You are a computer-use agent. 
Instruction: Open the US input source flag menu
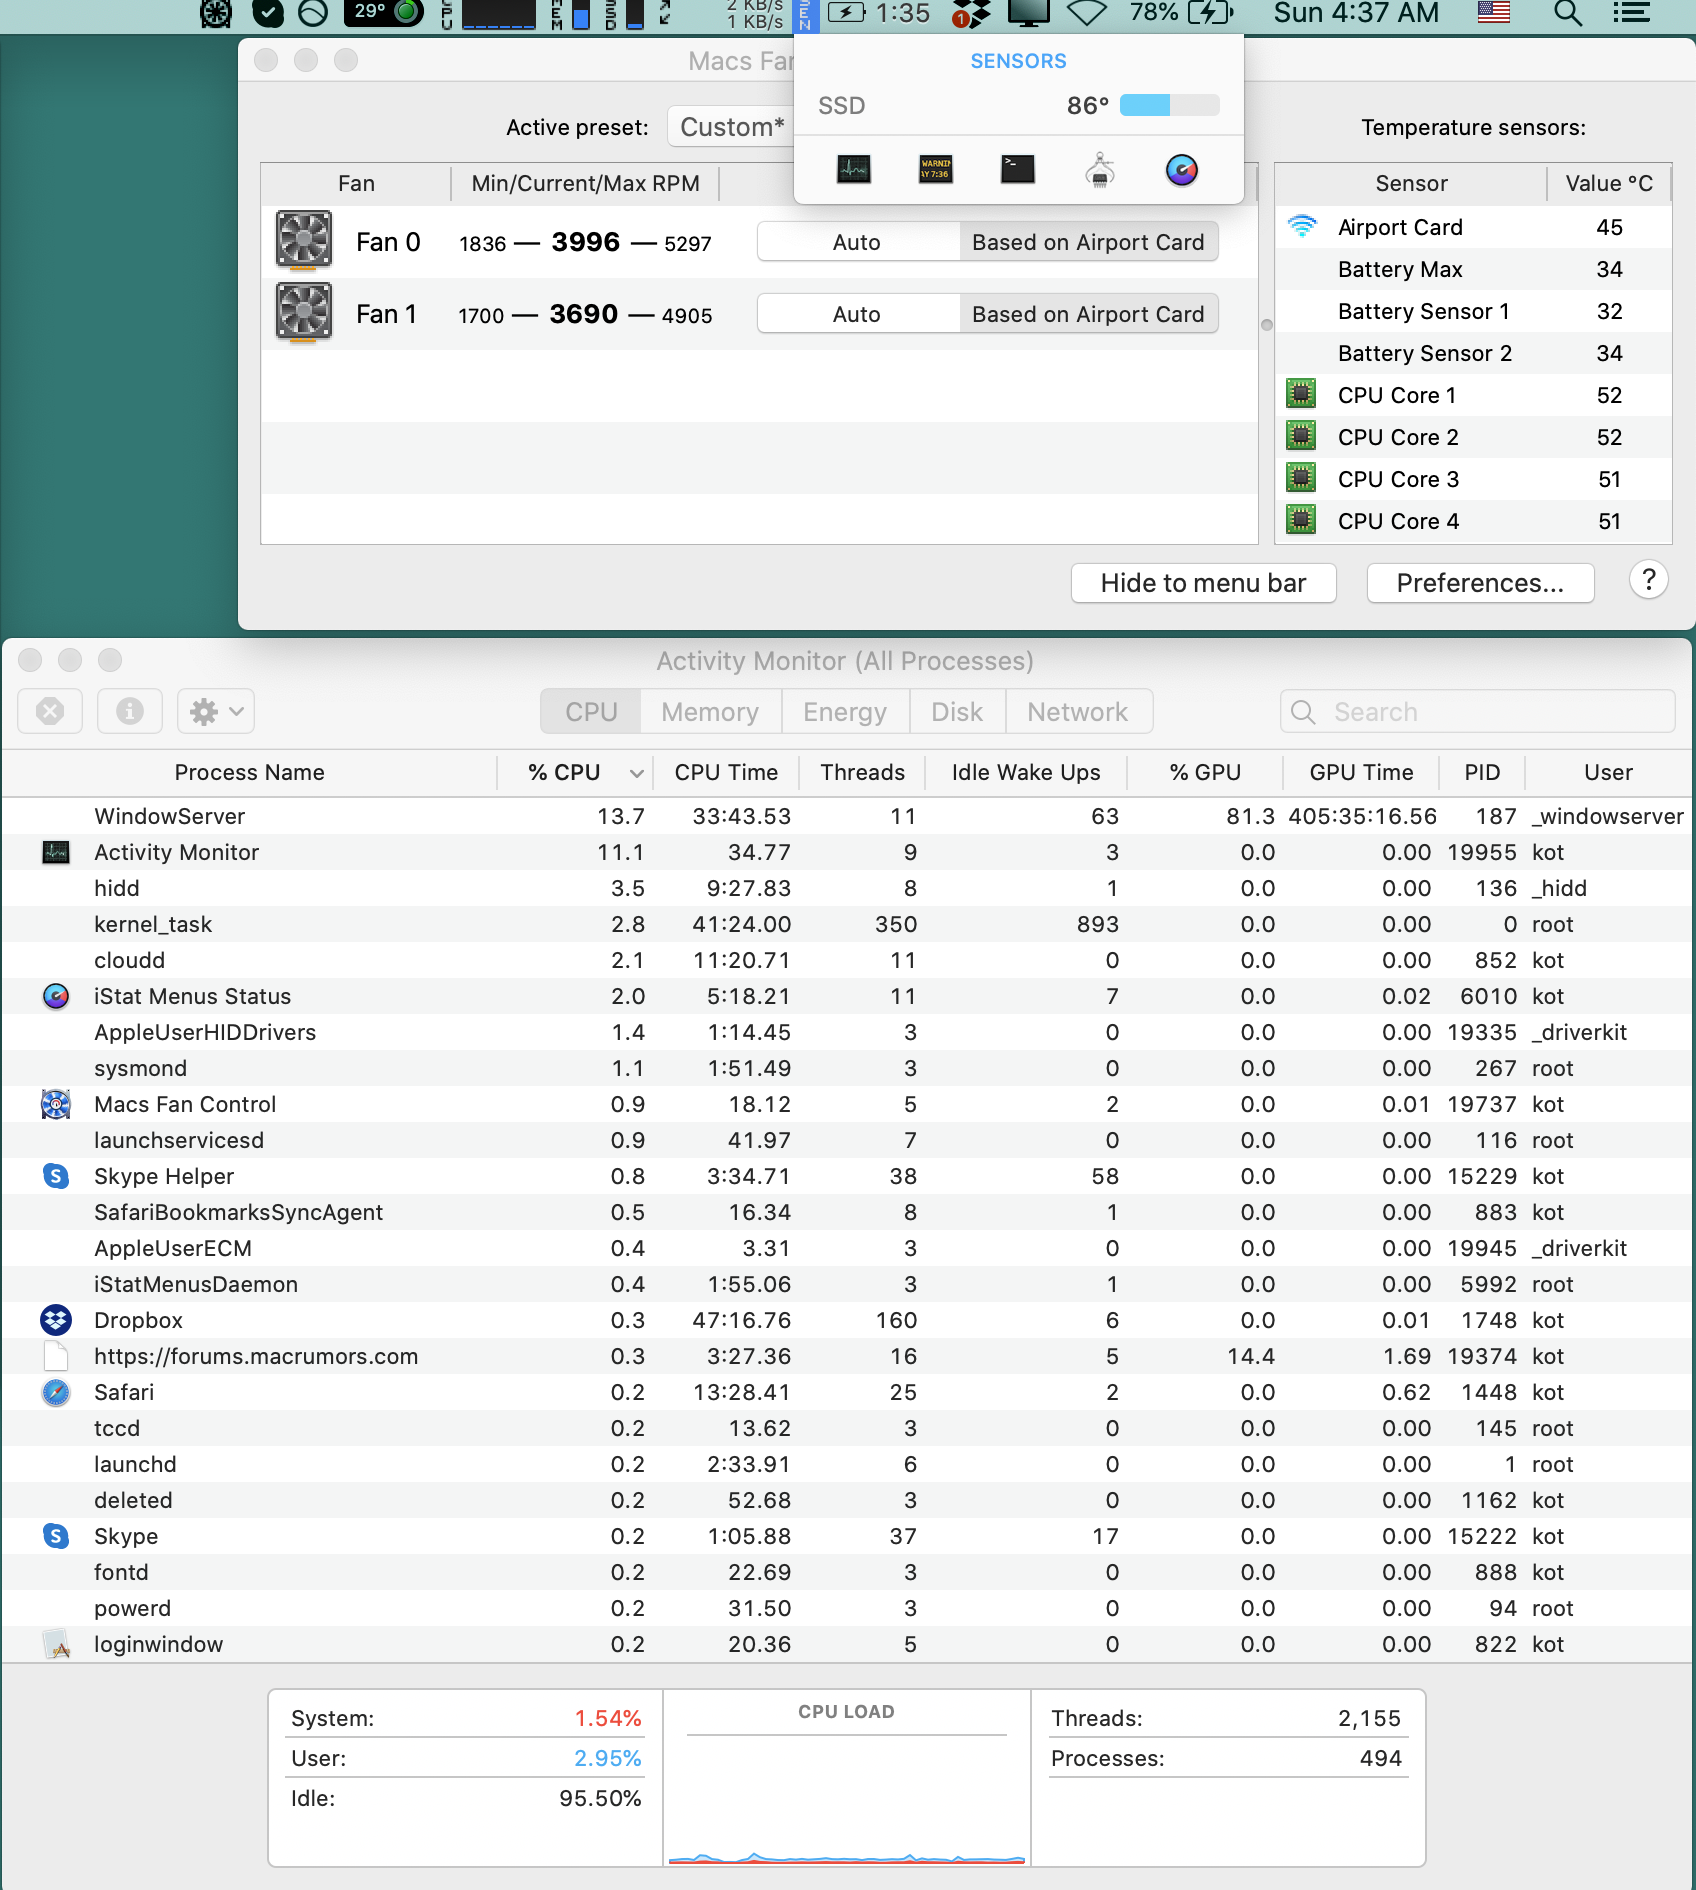click(1493, 13)
